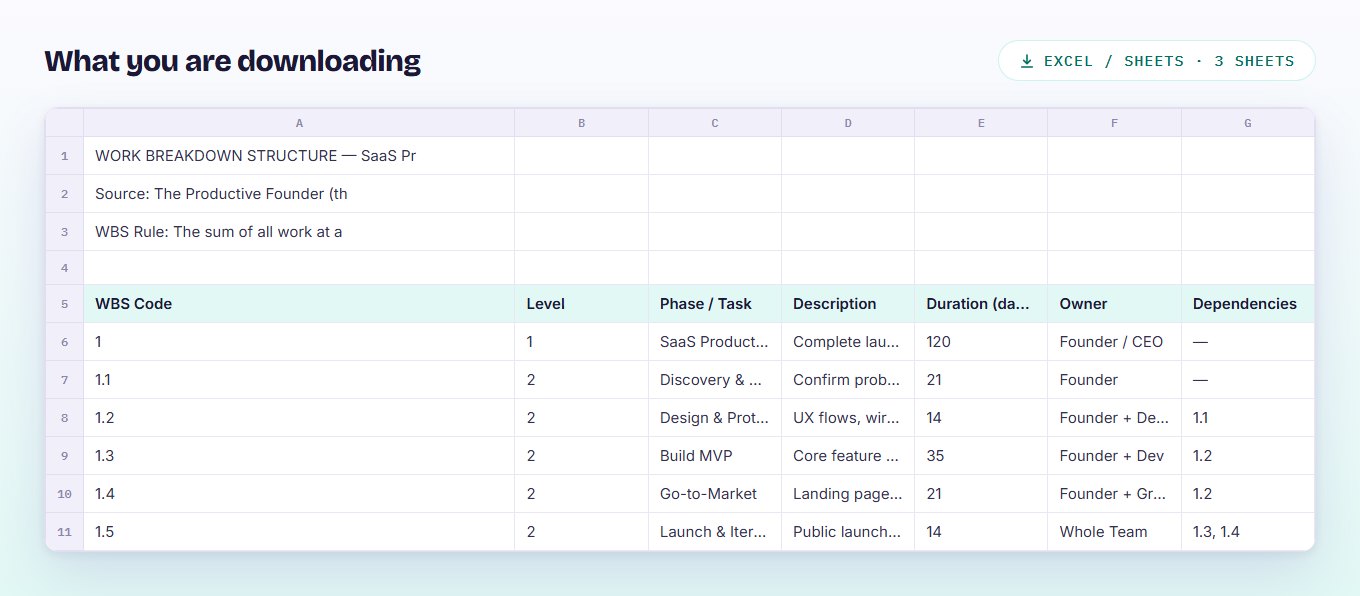The image size is (1360, 596).
Task: Click the 'Complete lau...' description cell
Action: (848, 342)
